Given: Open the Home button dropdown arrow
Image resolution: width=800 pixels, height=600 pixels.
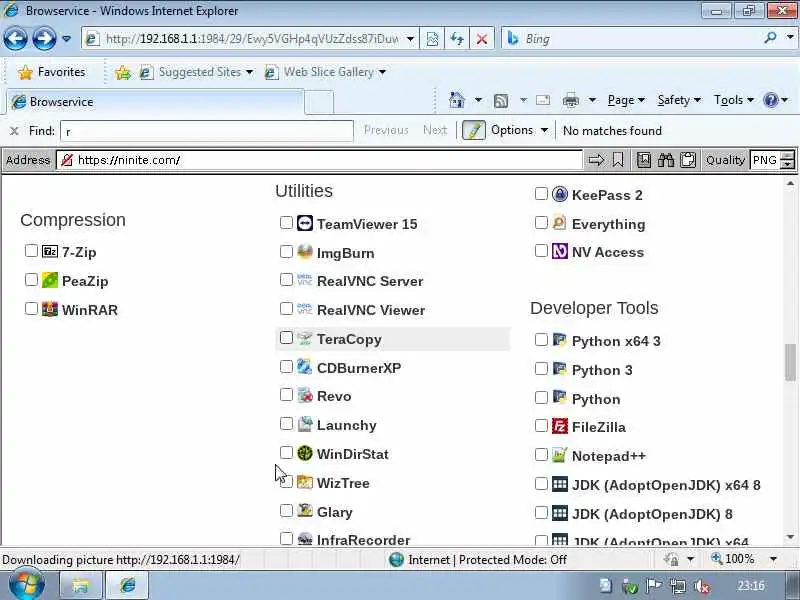Looking at the screenshot, I should [478, 100].
